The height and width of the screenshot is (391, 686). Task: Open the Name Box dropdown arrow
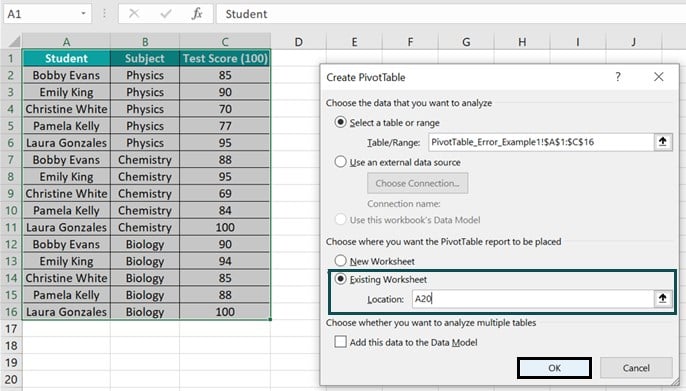pyautogui.click(x=83, y=14)
